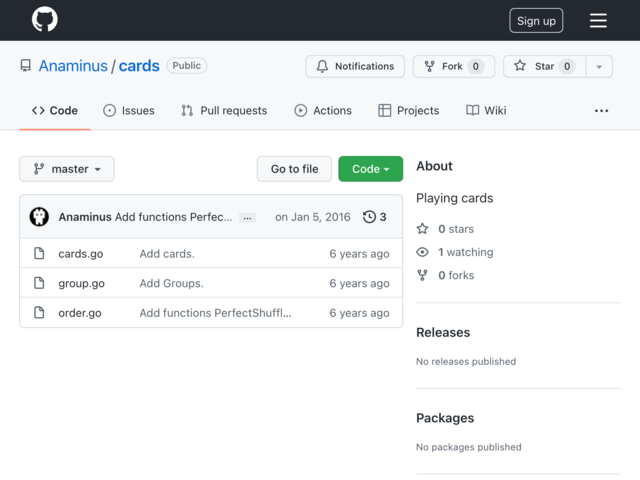Image resolution: width=640 pixels, height=480 pixels.
Task: Click the 'No packages published' text
Action: click(x=469, y=447)
